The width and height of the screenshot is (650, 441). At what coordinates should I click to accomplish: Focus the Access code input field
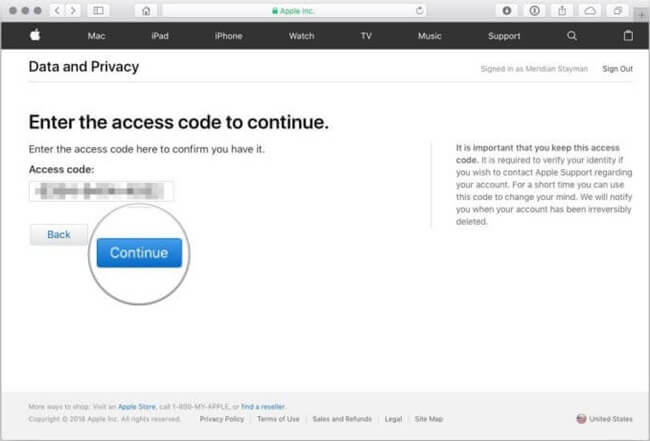(102, 191)
